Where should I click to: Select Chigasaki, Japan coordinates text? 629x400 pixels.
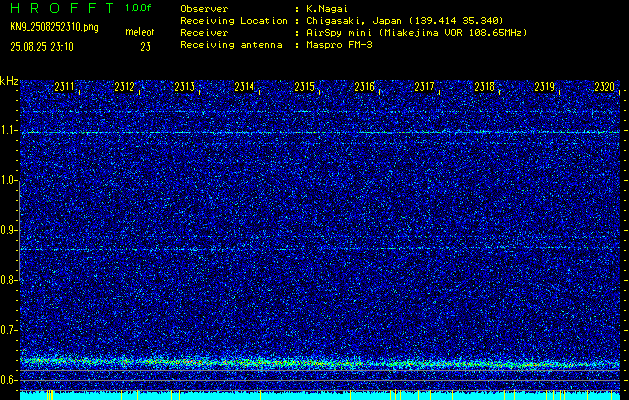coord(405,21)
